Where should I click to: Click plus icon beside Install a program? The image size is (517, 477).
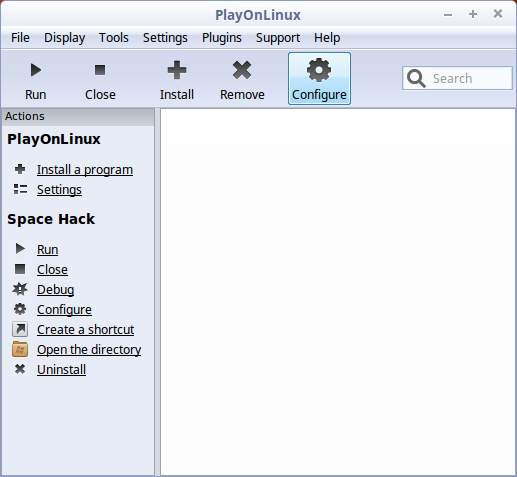coord(20,169)
